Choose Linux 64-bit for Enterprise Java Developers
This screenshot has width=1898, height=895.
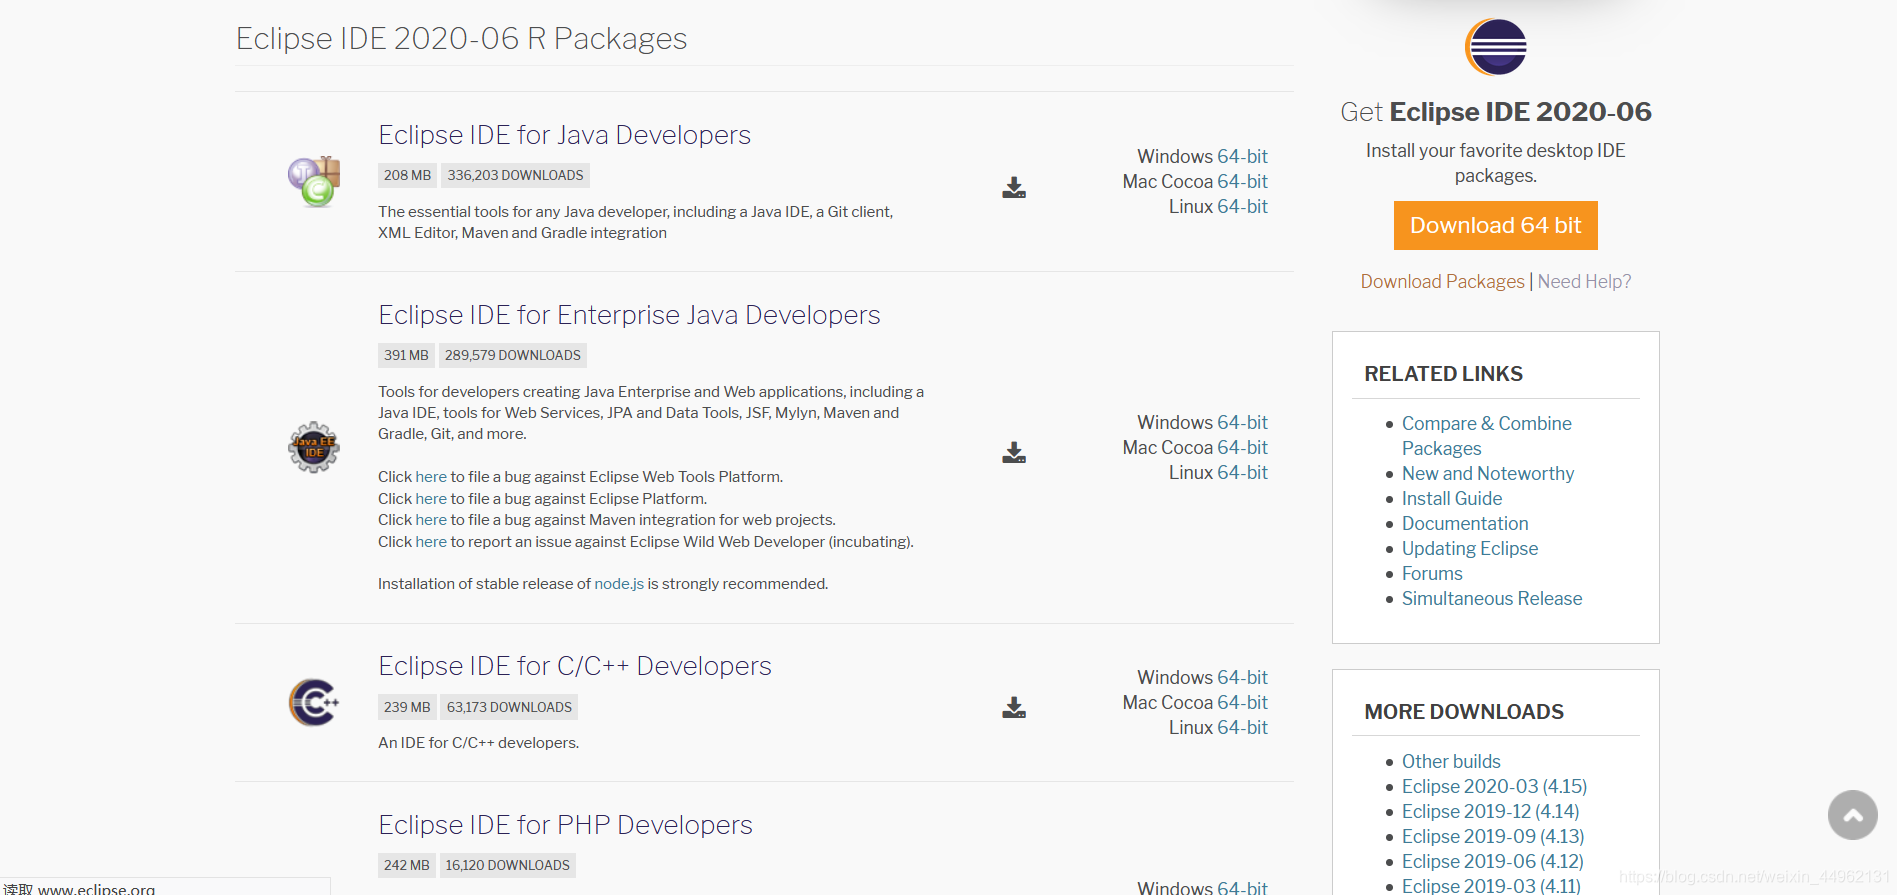click(1242, 473)
